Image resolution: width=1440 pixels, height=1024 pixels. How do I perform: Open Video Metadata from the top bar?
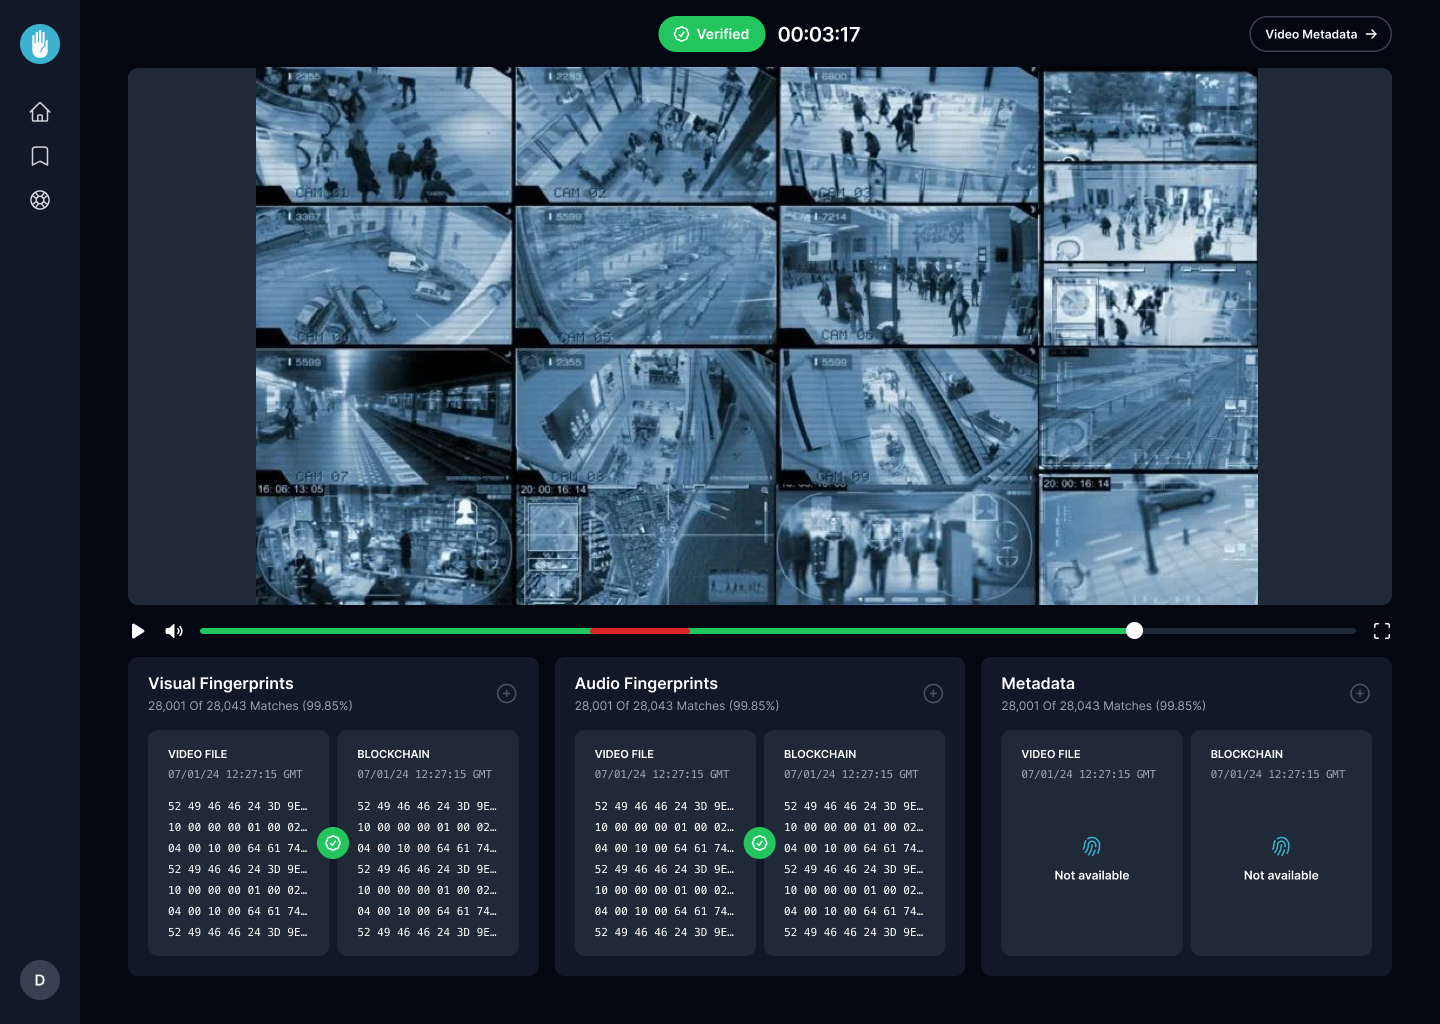tap(1320, 34)
